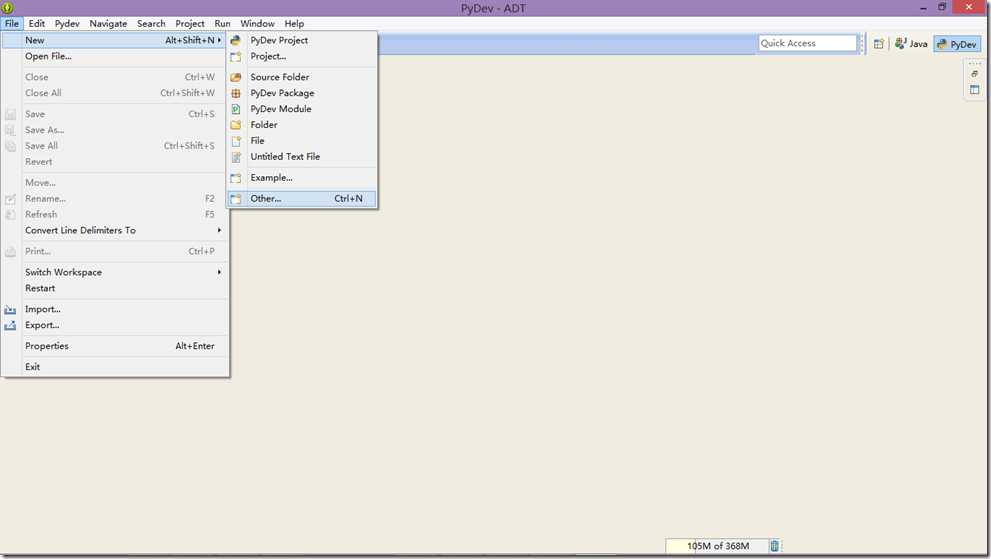Open the Navigate menu
The image size is (991, 559).
pos(108,23)
